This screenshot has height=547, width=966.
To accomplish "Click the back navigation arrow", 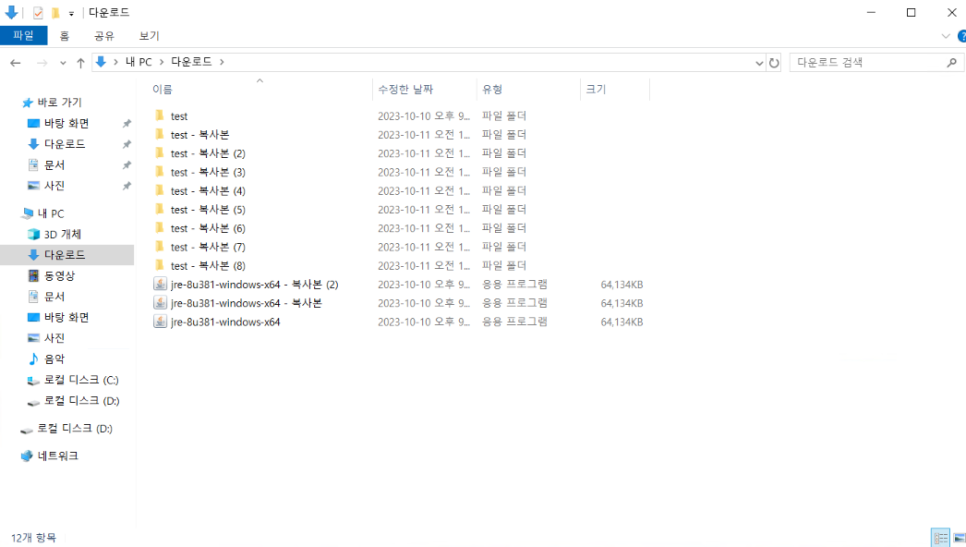I will (x=15, y=62).
